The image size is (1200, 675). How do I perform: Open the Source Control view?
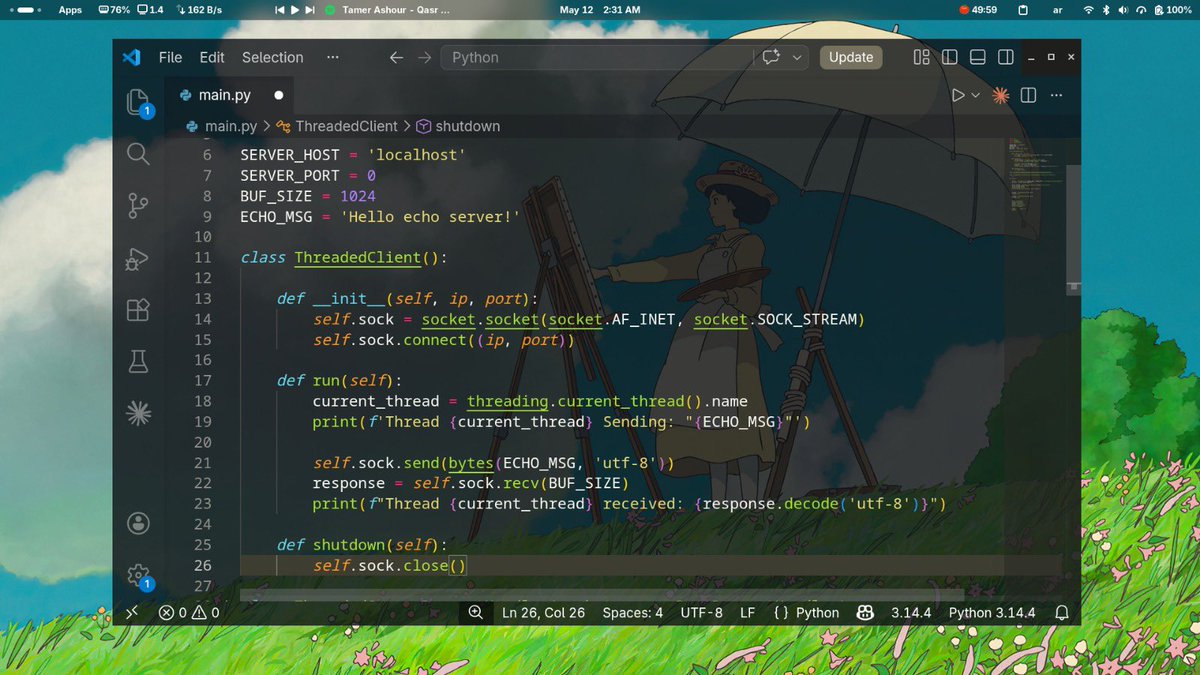138,206
